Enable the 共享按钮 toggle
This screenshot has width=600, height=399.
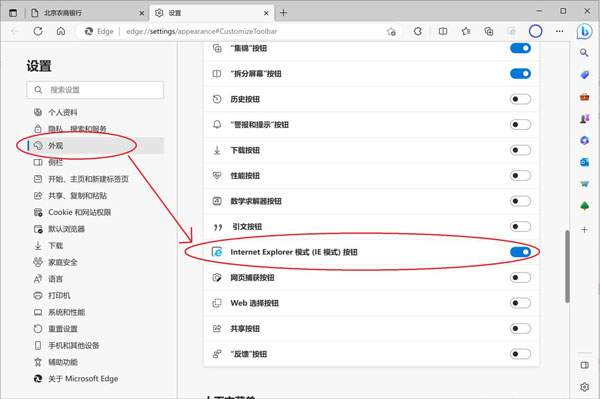click(x=520, y=328)
